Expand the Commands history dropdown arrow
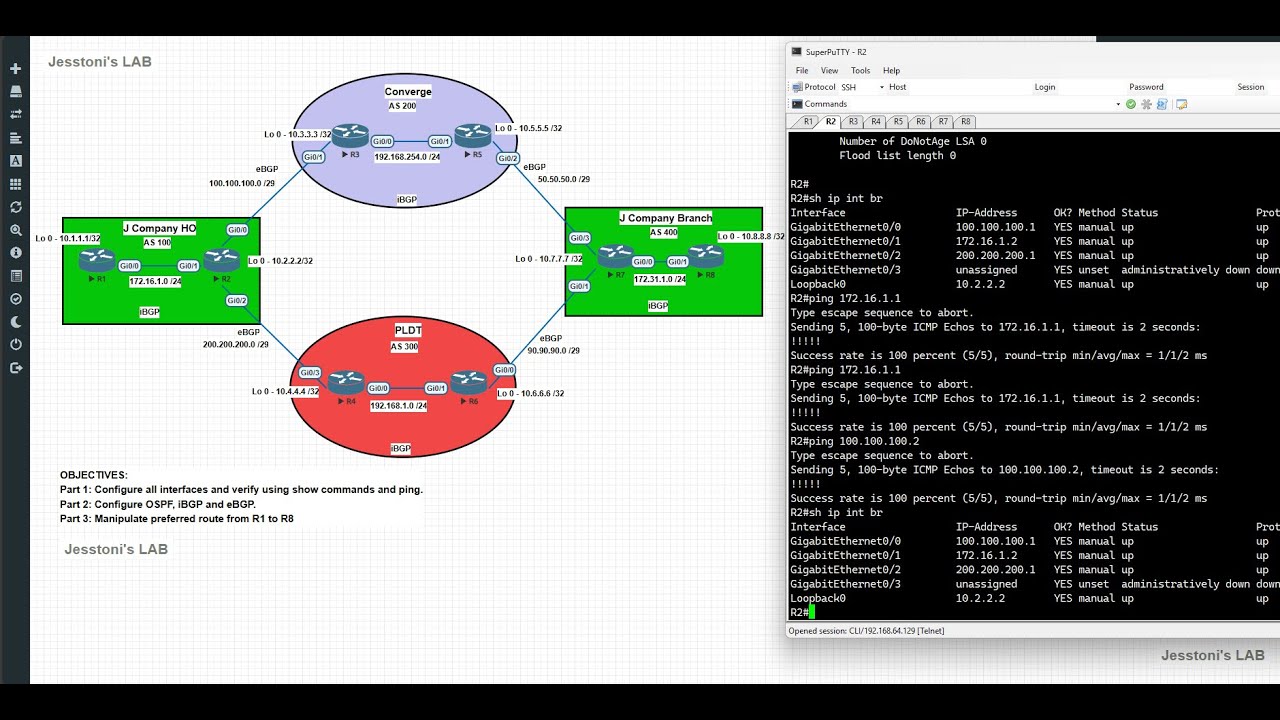 click(x=1118, y=104)
